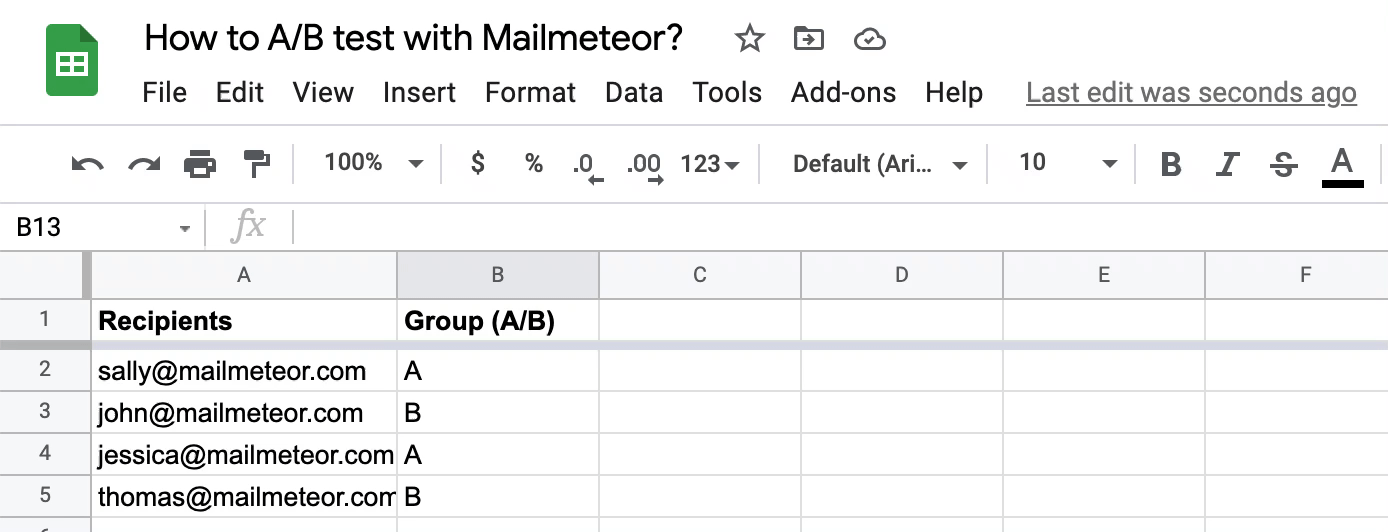Select group cell A next to sally
1388x532 pixels.
click(x=498, y=371)
